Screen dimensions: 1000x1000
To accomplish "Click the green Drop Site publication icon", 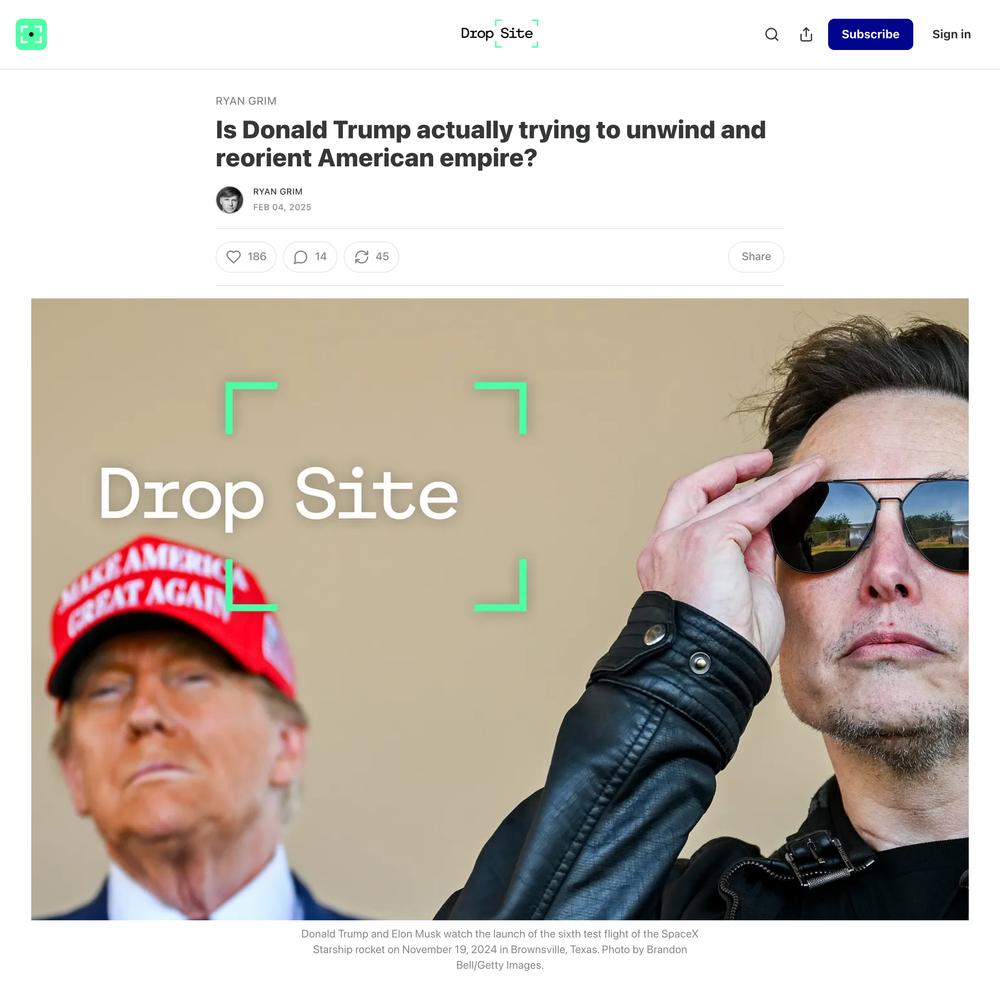I will point(31,34).
